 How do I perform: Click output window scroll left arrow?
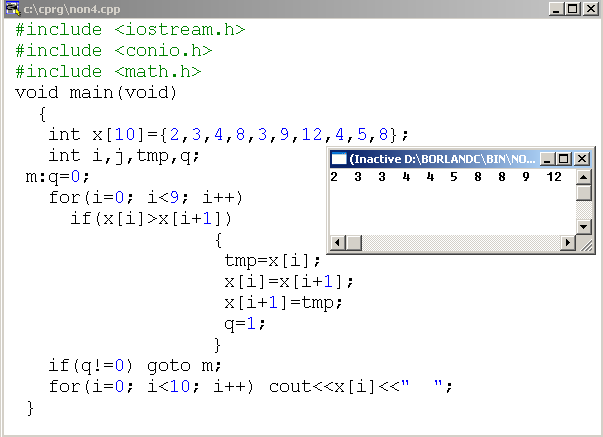[338, 243]
